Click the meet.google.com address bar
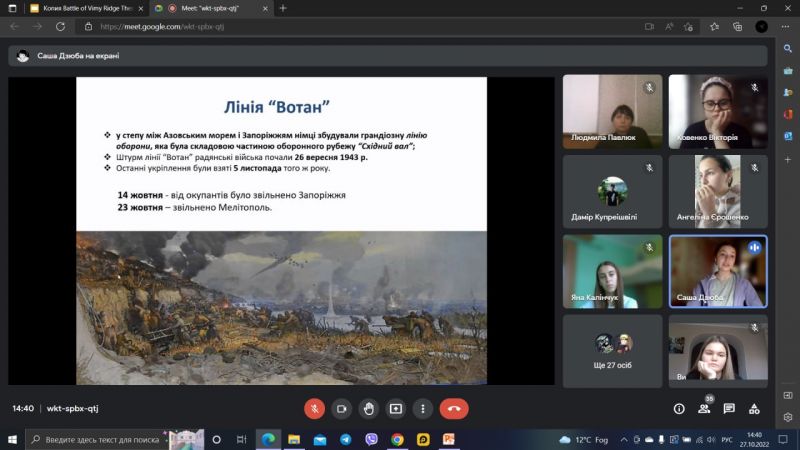The width and height of the screenshot is (800, 450). 357,27
